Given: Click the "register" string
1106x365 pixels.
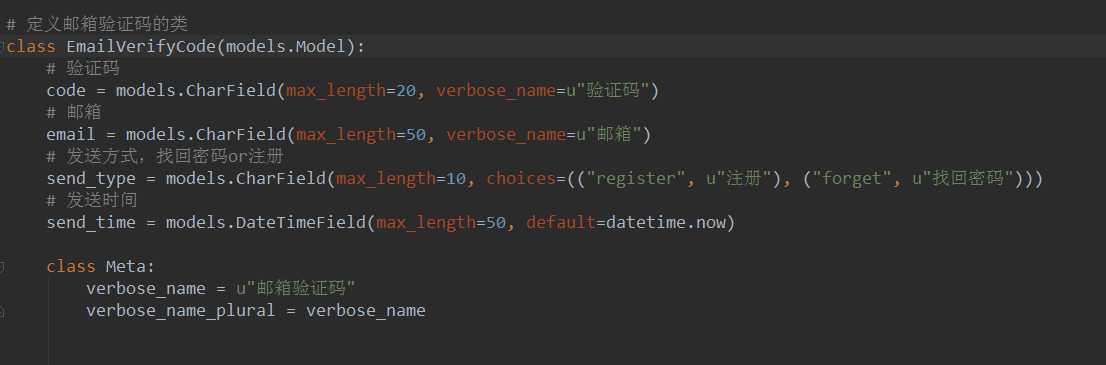Looking at the screenshot, I should click(x=636, y=178).
